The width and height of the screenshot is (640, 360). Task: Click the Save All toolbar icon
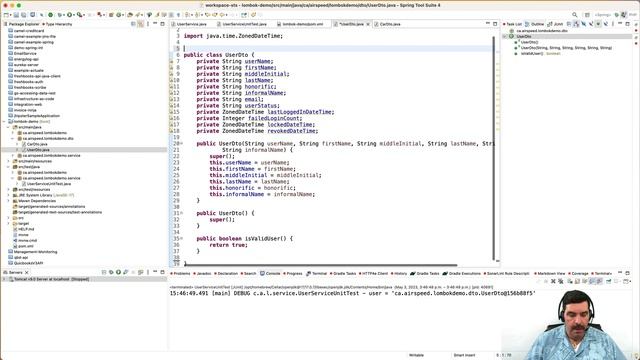[x=23, y=15]
